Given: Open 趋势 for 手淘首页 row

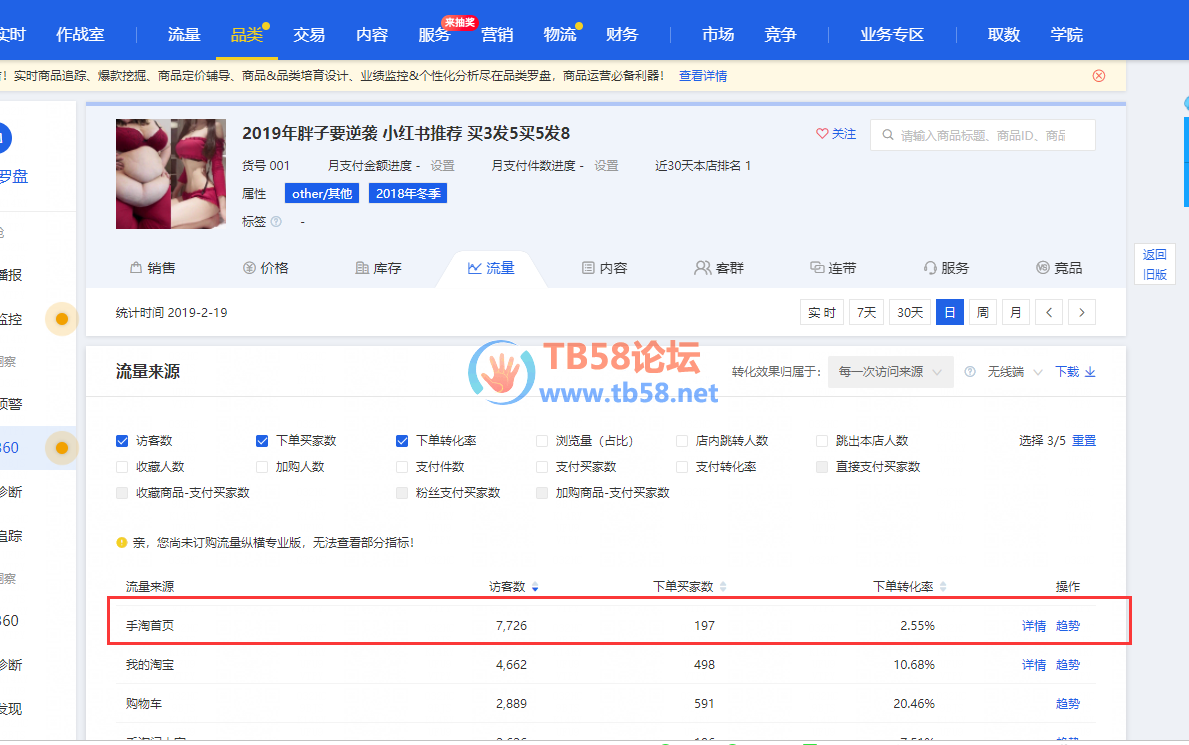Looking at the screenshot, I should (1068, 626).
